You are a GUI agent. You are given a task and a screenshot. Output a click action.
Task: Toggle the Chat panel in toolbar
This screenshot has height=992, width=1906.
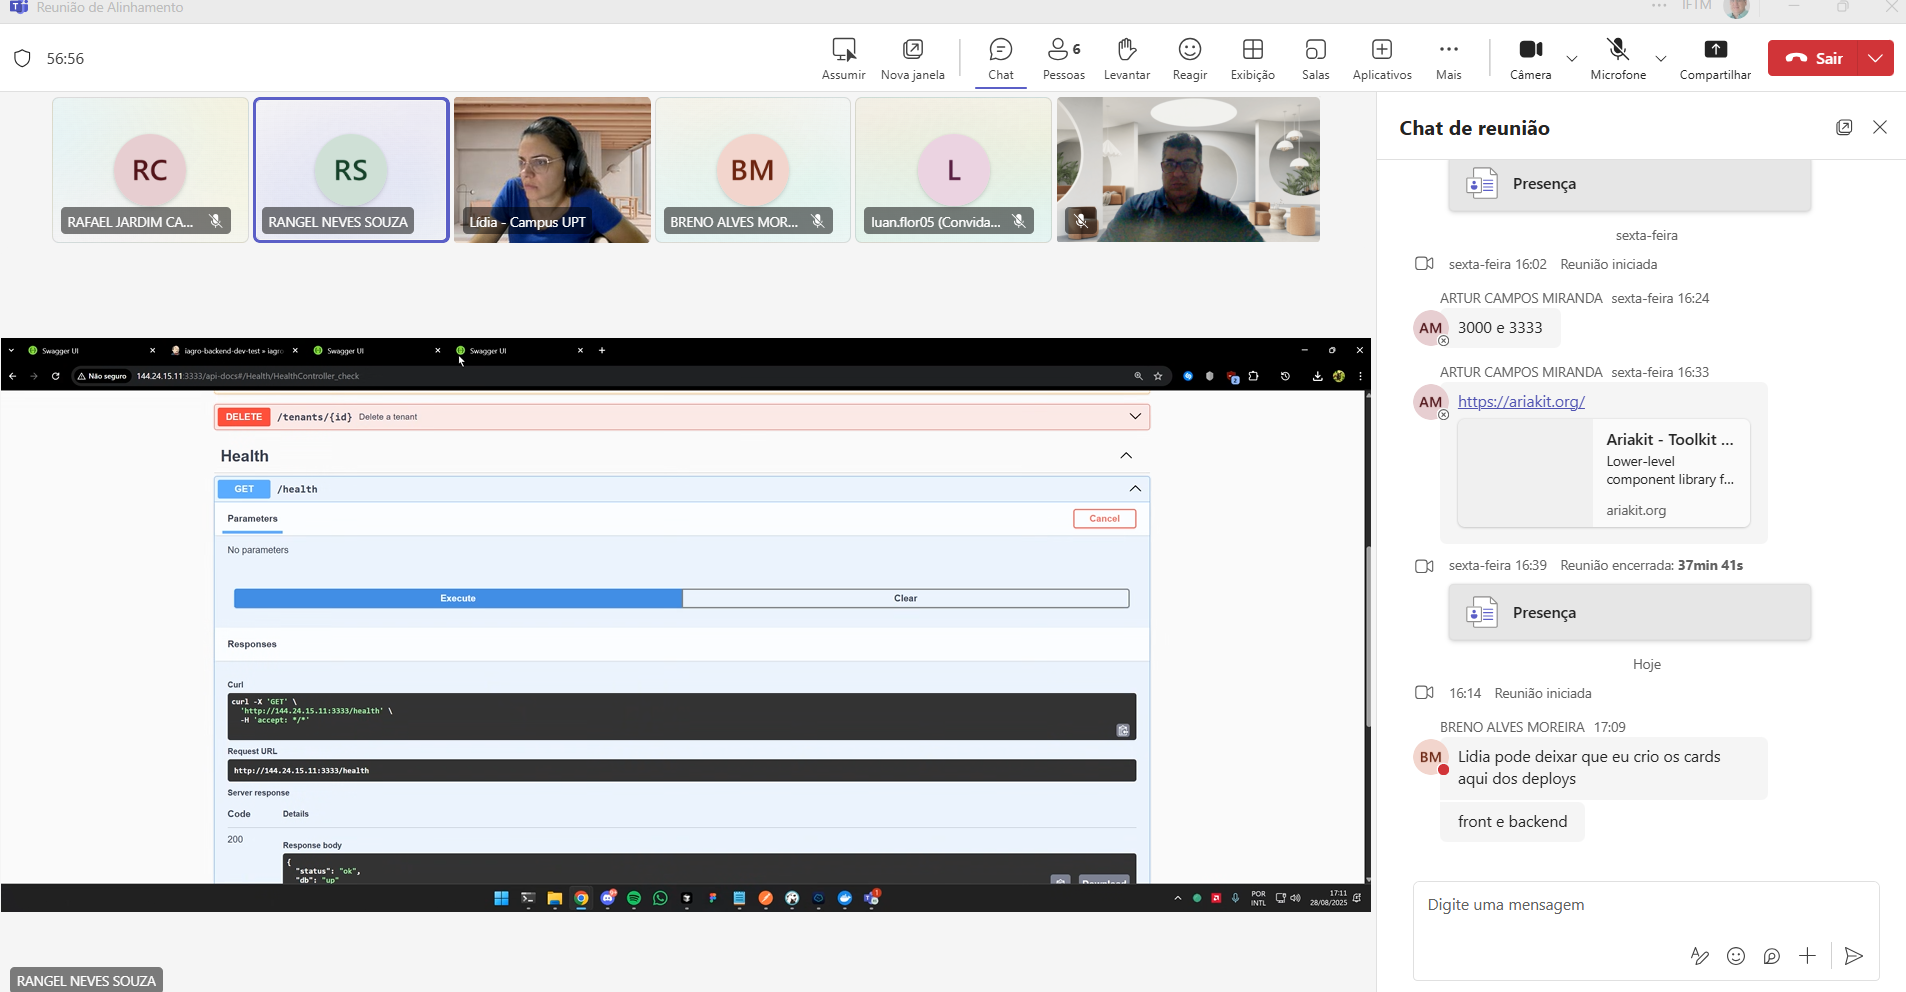pos(1001,59)
